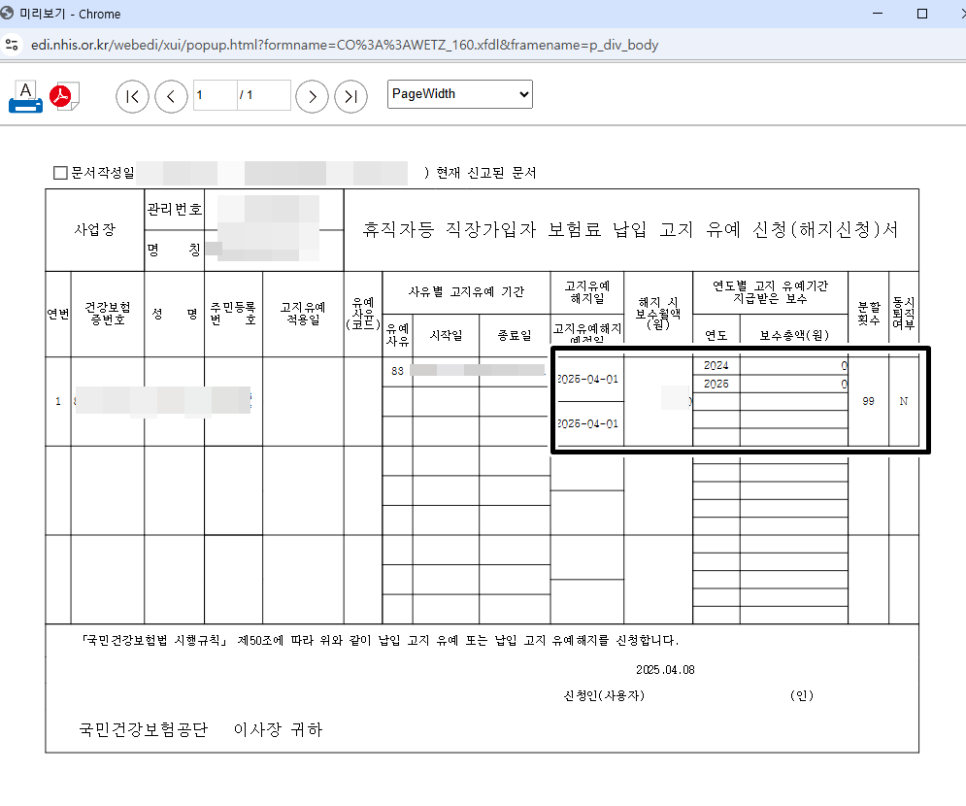Click the 국민건강보험공단 이사장 귀하 text
This screenshot has width=966, height=806.
(201, 730)
